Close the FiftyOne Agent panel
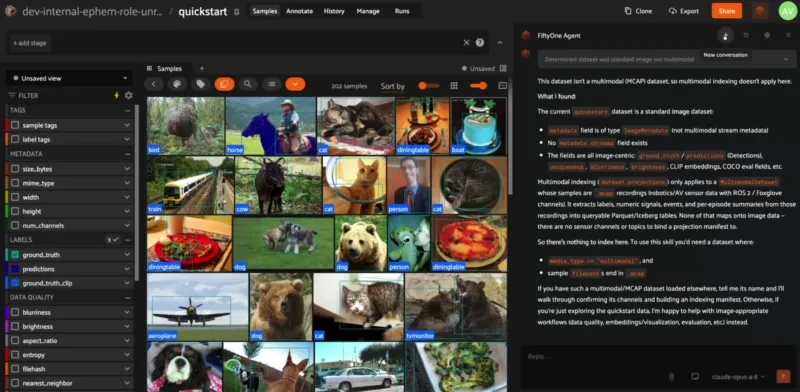This screenshot has height=392, width=800. tap(788, 35)
